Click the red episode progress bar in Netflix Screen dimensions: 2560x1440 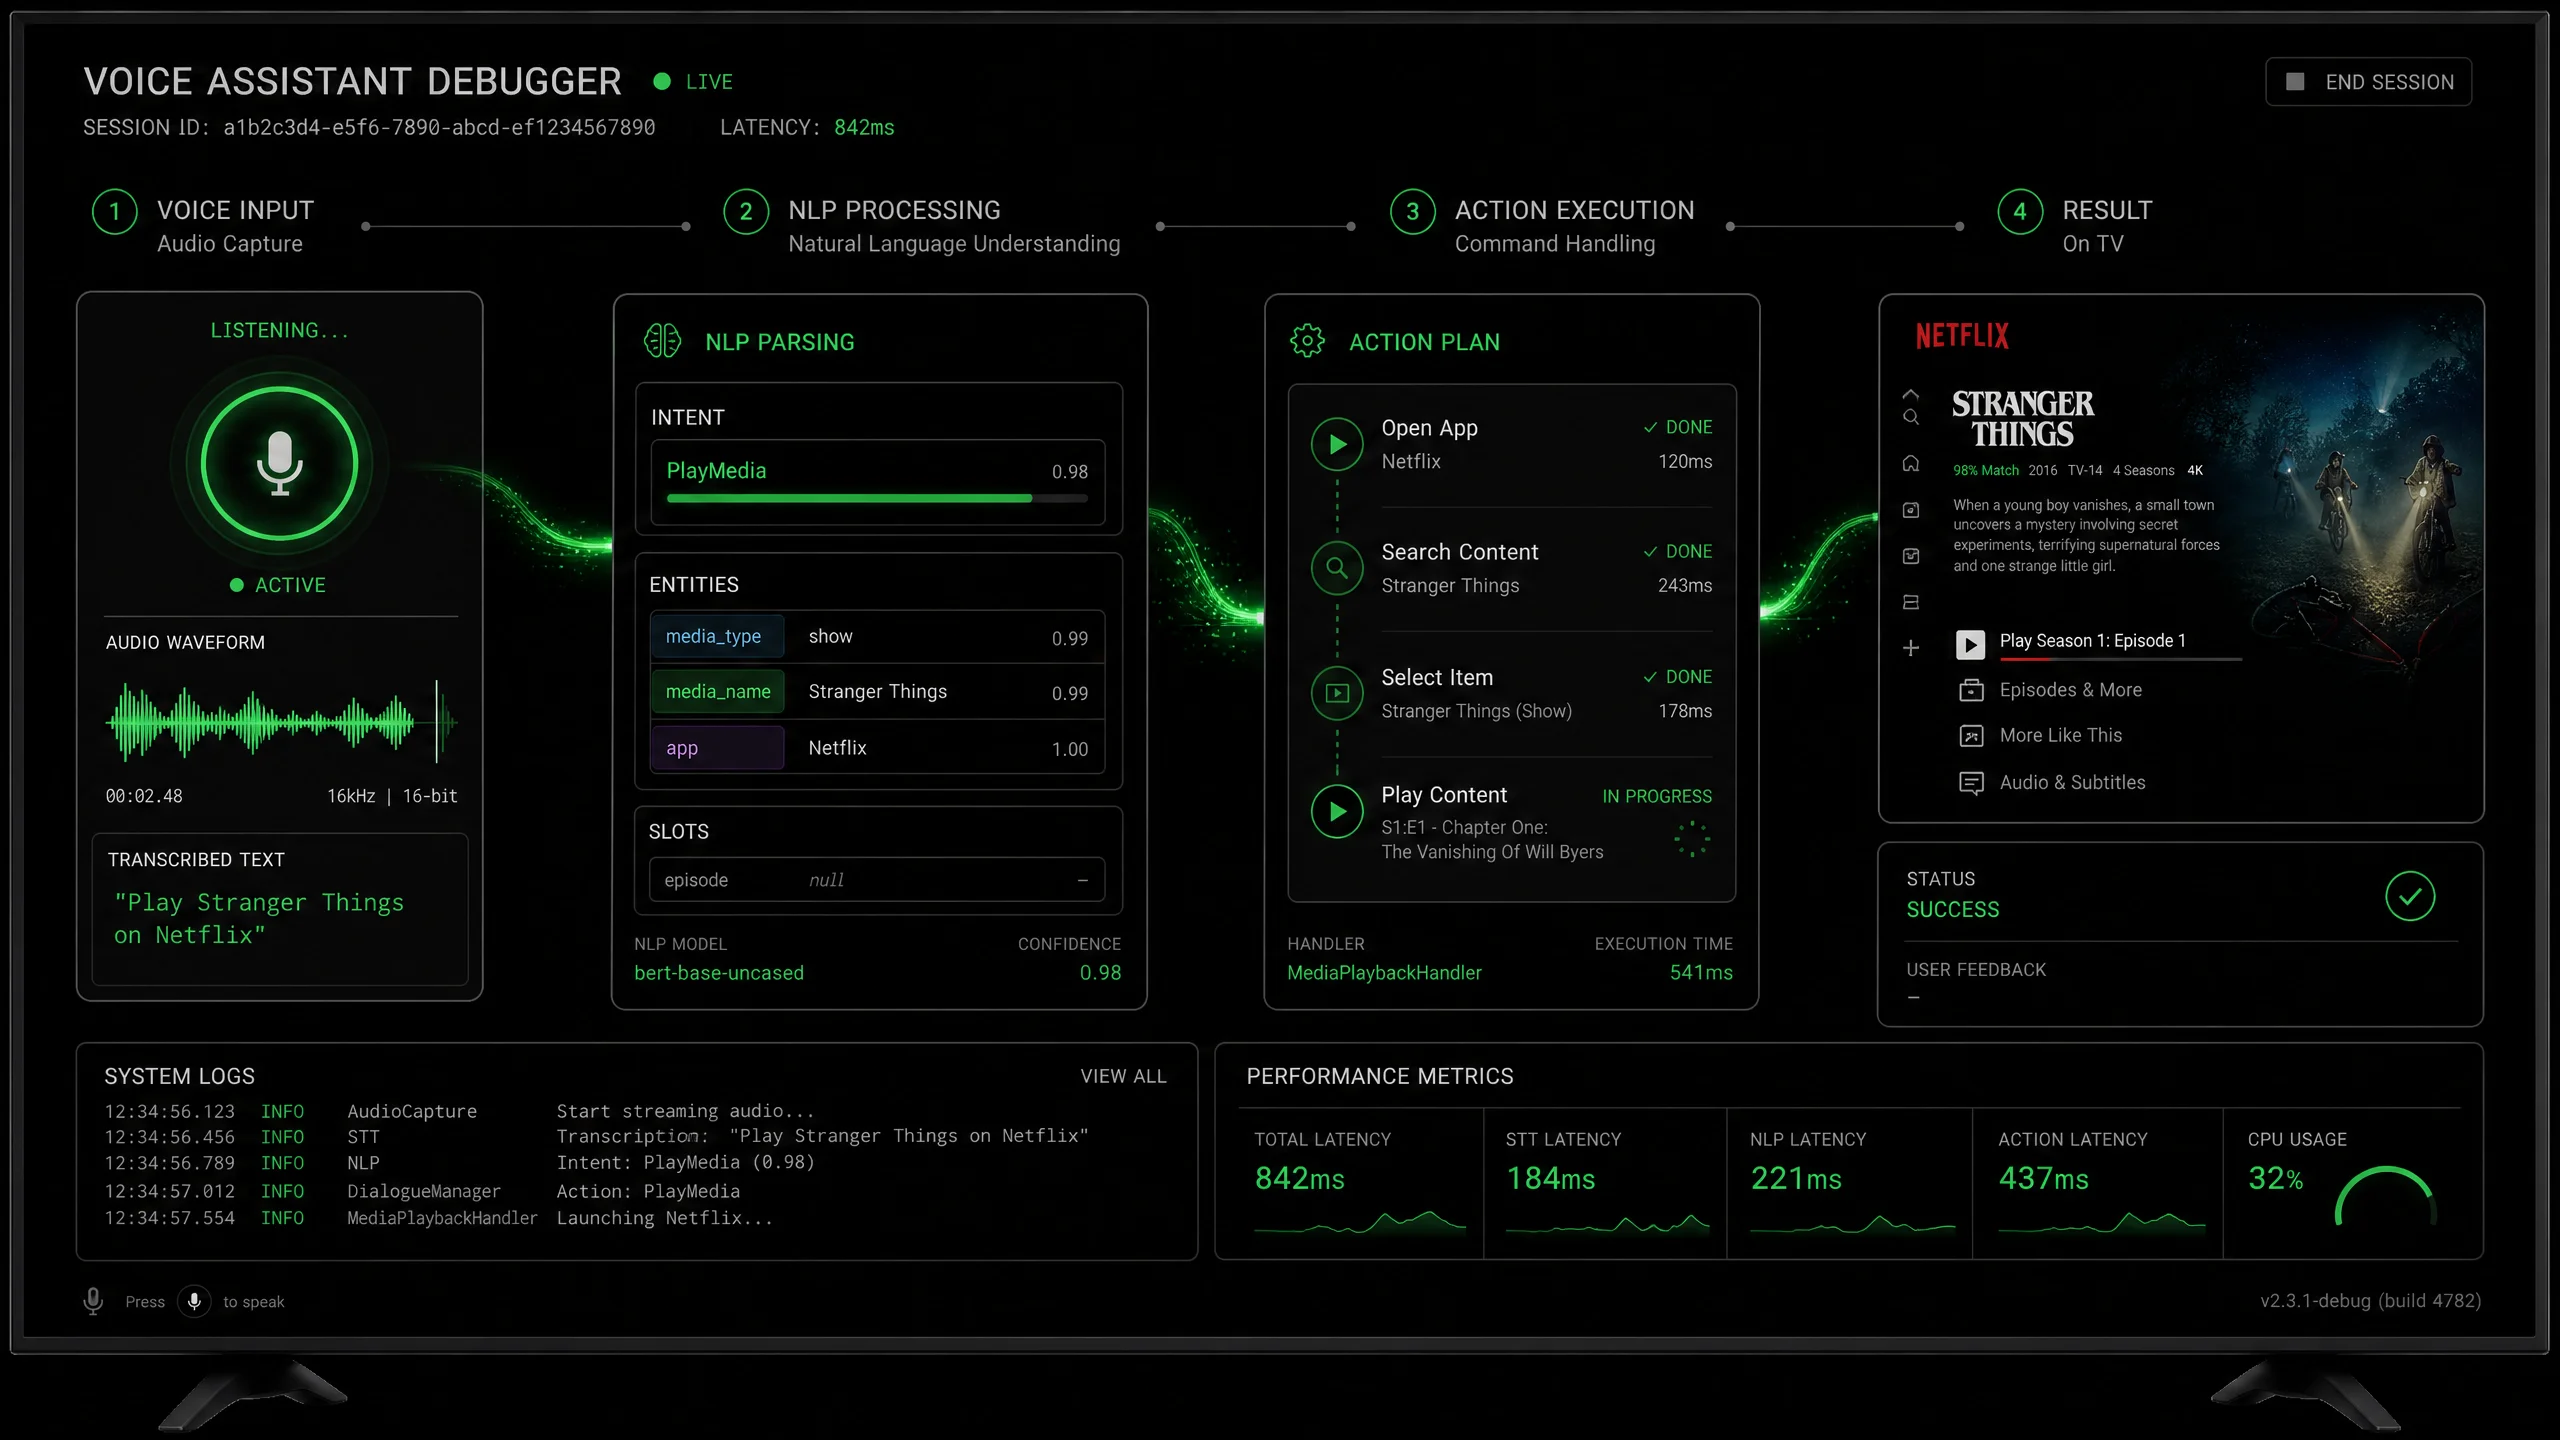pos(2120,659)
